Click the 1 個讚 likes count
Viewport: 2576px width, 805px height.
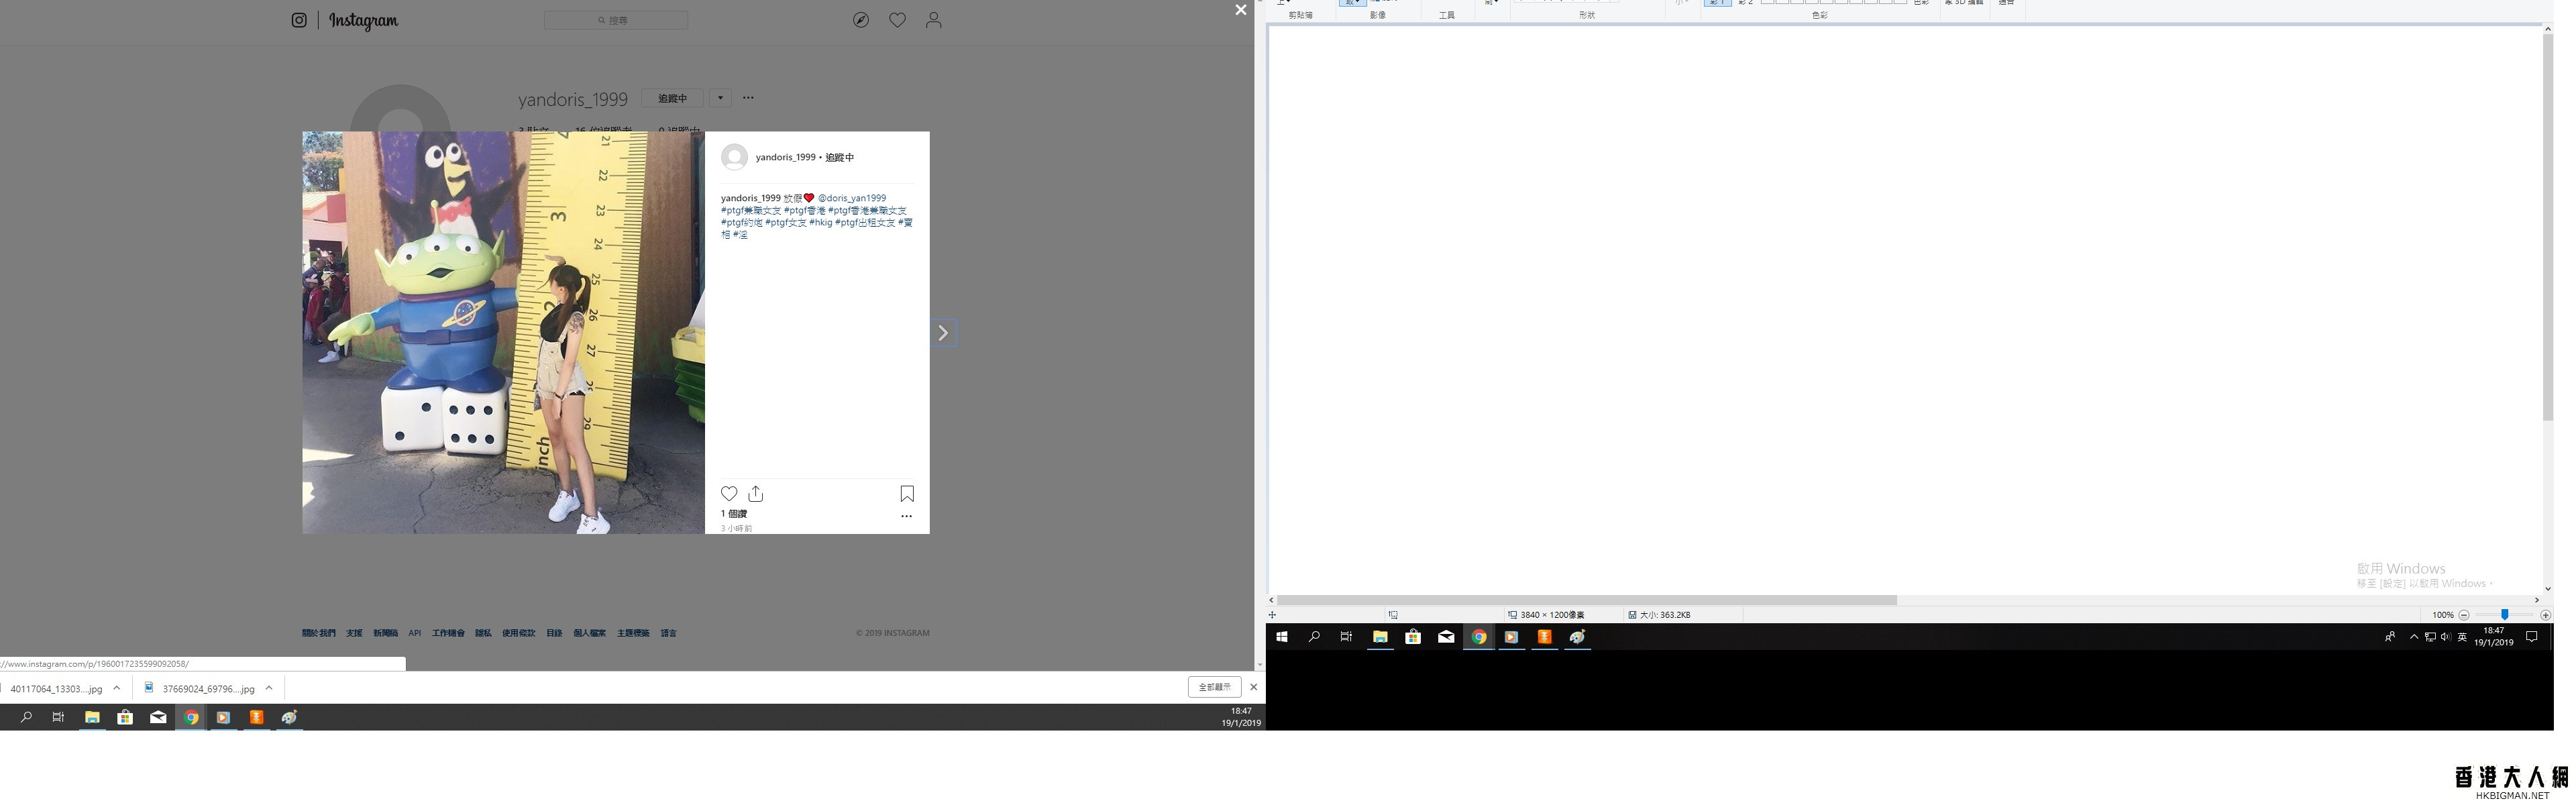tap(734, 514)
